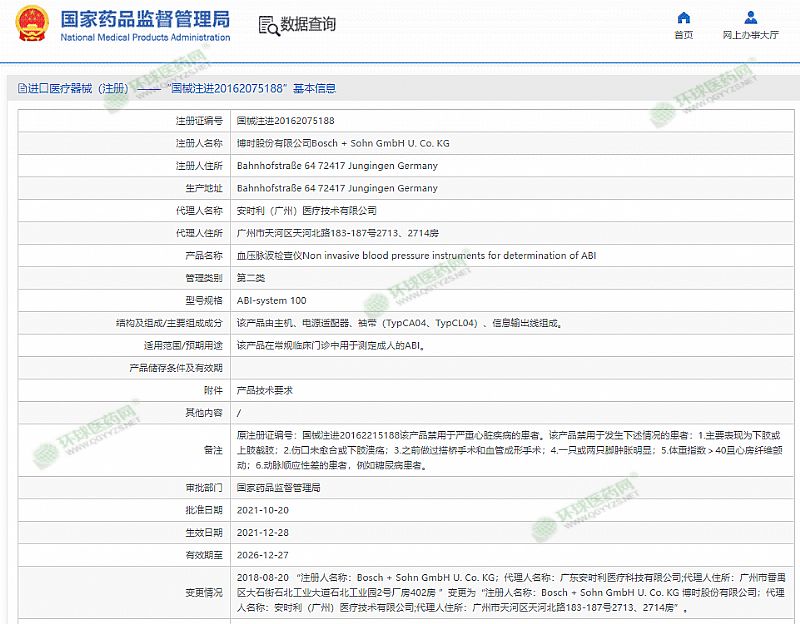This screenshot has width=800, height=624.
Task: Open the 网上办事大厅 text link
Action: pos(750,35)
